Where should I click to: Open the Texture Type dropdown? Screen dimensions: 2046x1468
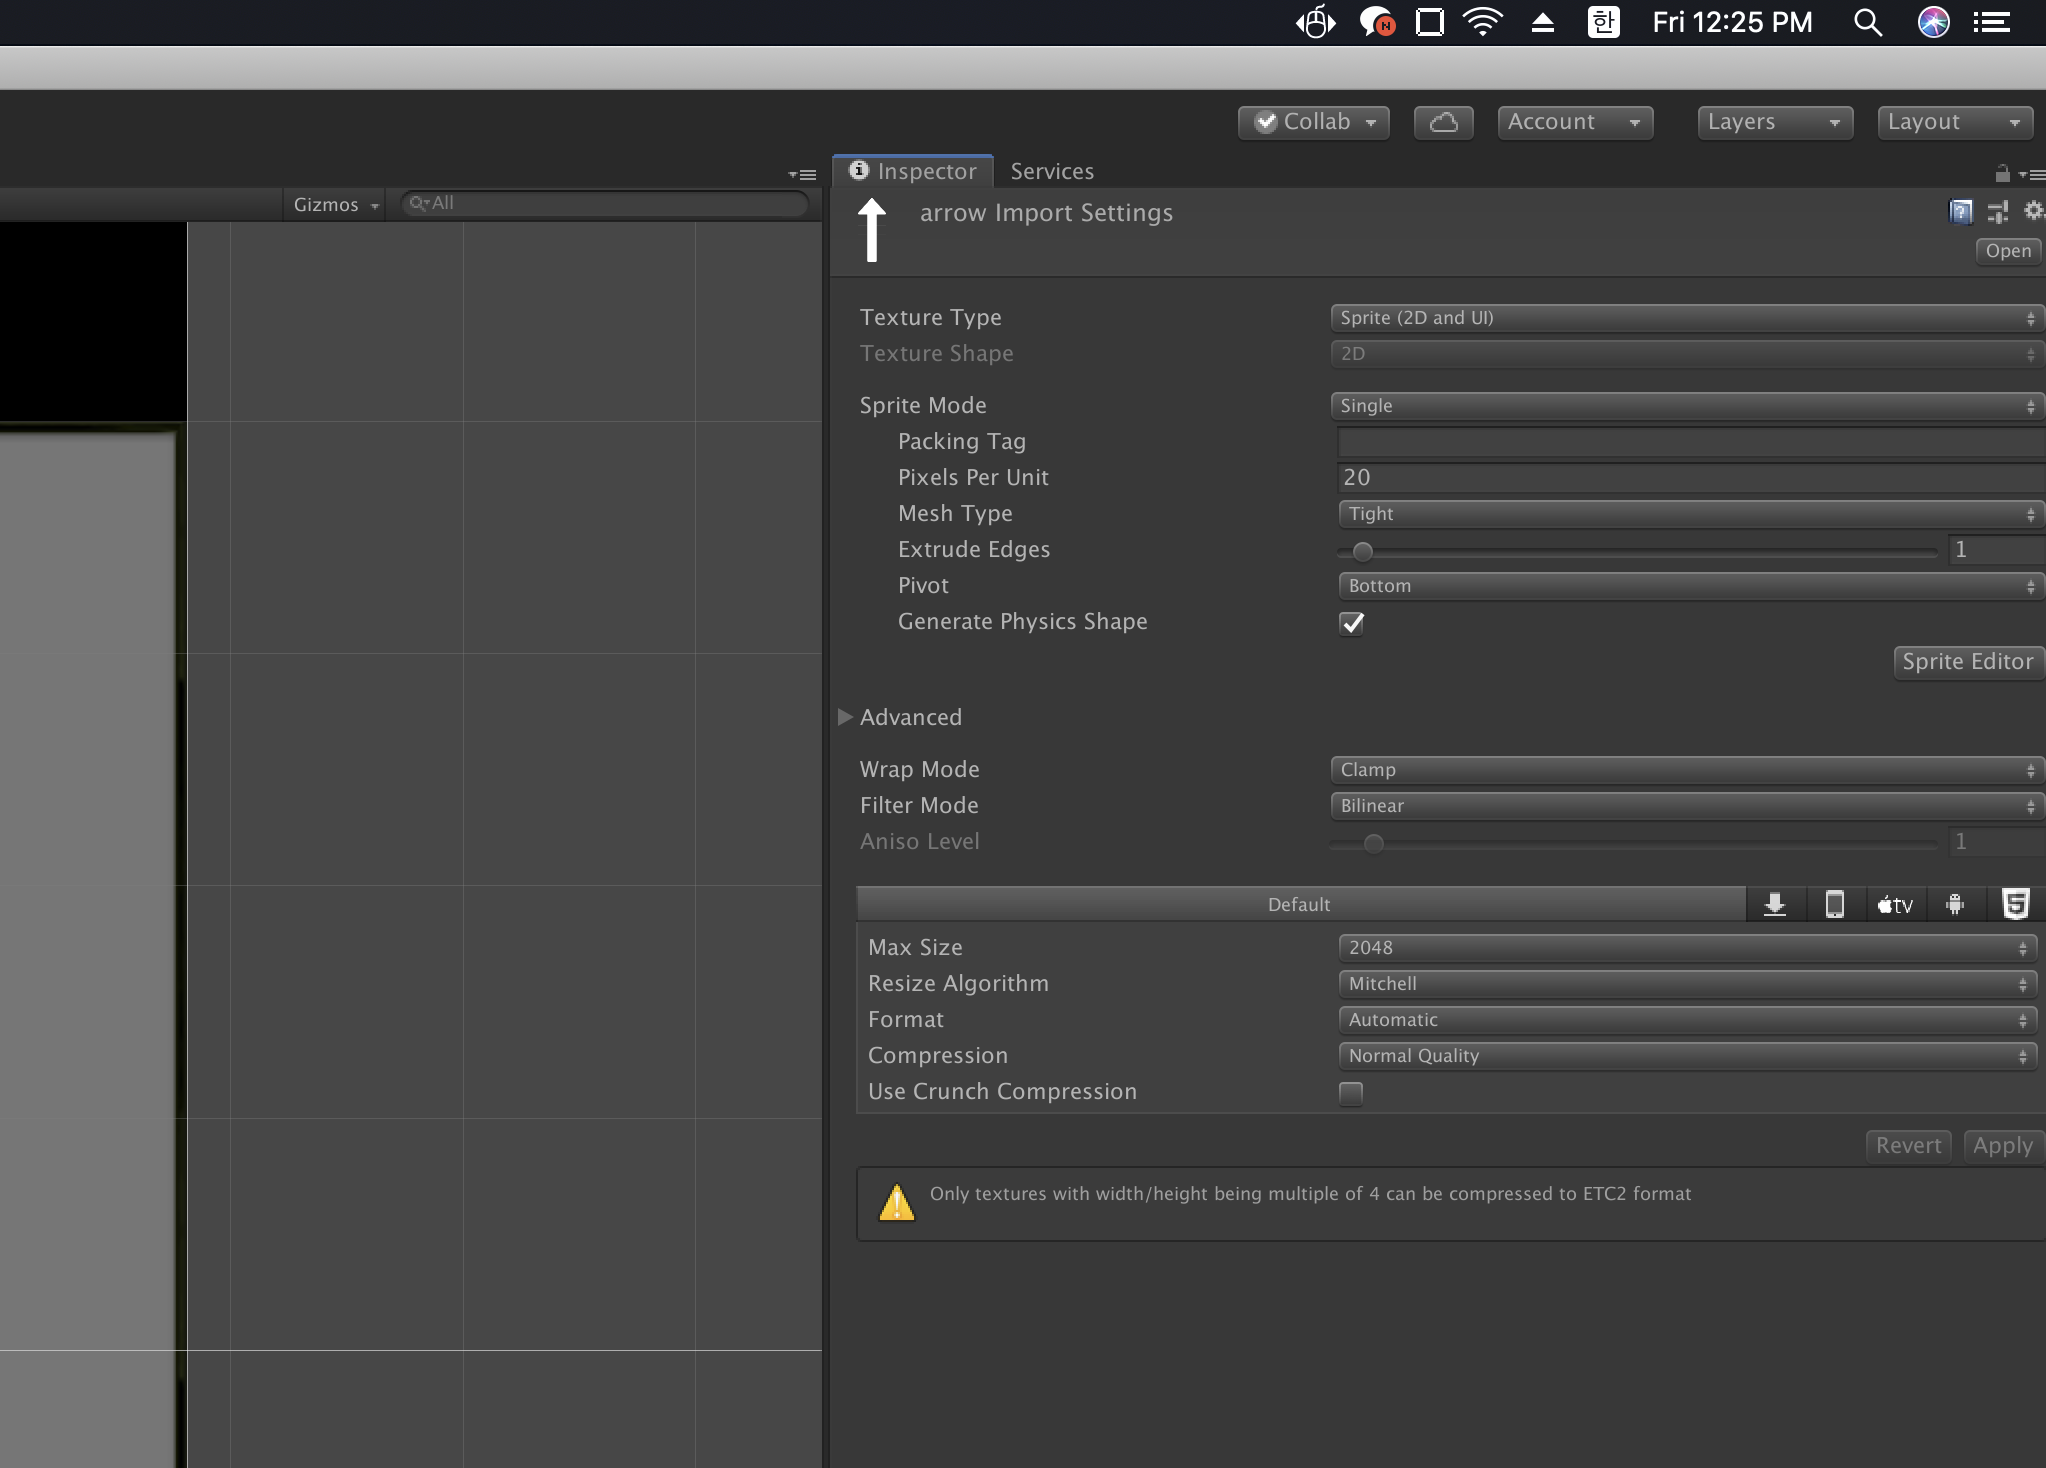(1686, 318)
